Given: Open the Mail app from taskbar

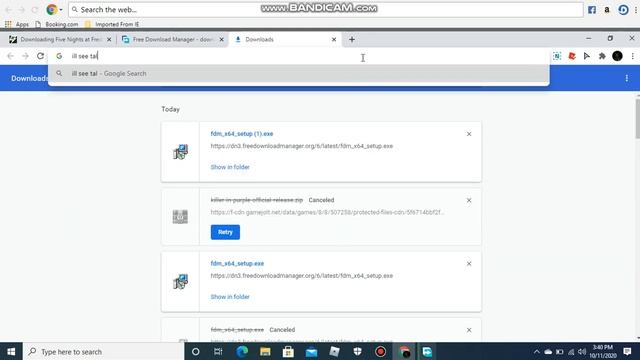Looking at the screenshot, I should (311, 351).
